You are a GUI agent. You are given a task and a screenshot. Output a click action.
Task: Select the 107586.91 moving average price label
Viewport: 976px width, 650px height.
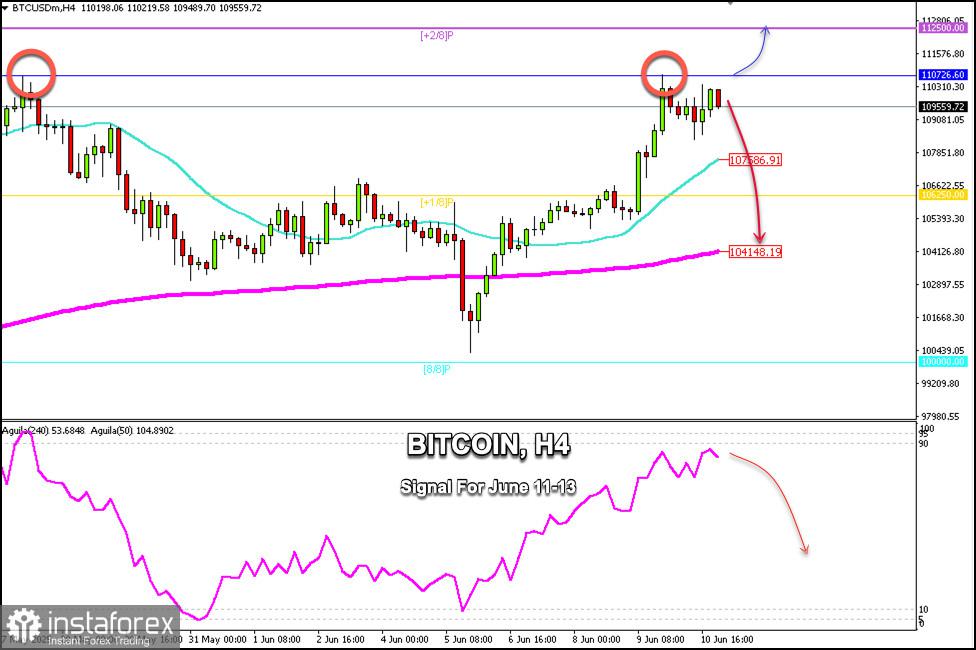coord(755,160)
